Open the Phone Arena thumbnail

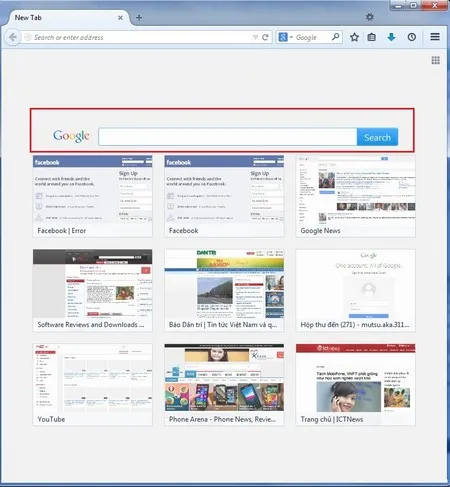coord(224,385)
